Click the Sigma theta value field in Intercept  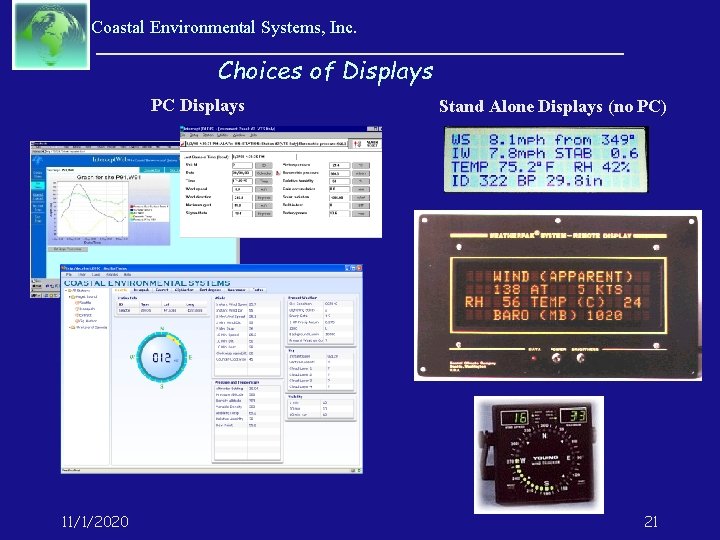click(242, 214)
